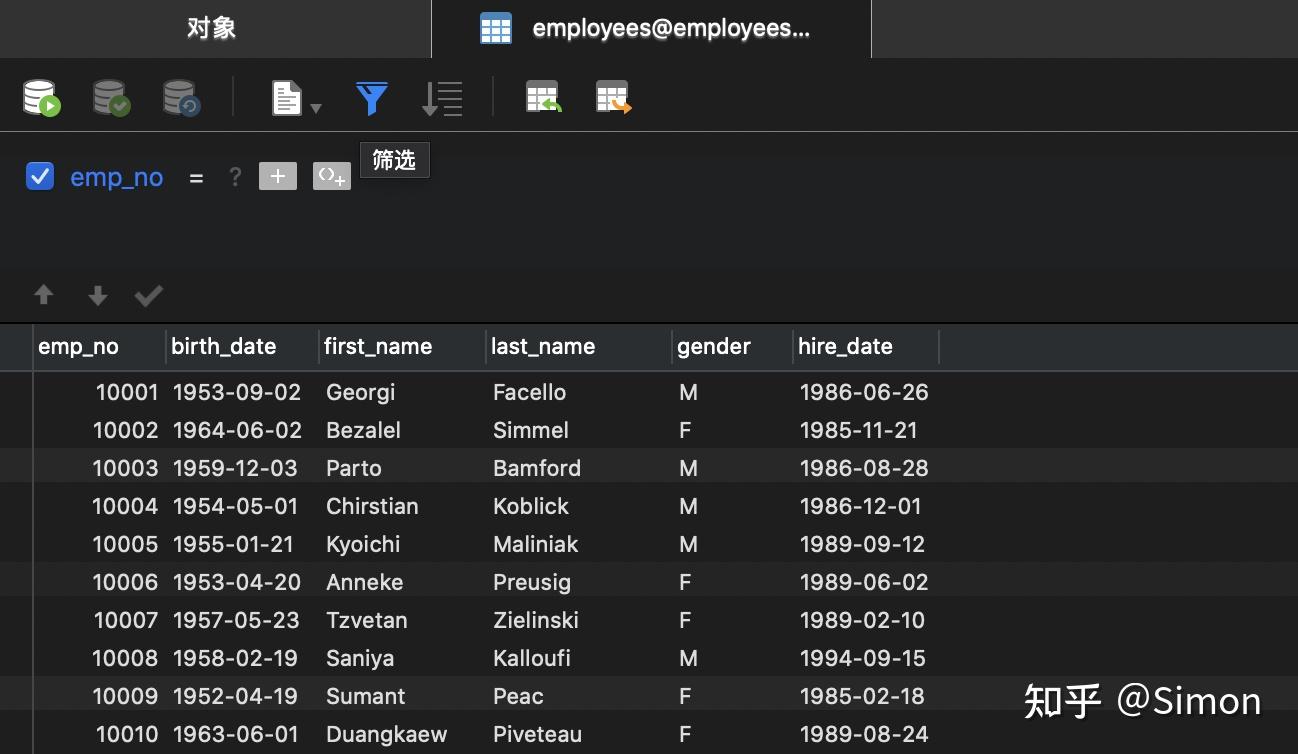This screenshot has height=754, width=1298.
Task: Set the filter value question mark
Action: pos(235,177)
